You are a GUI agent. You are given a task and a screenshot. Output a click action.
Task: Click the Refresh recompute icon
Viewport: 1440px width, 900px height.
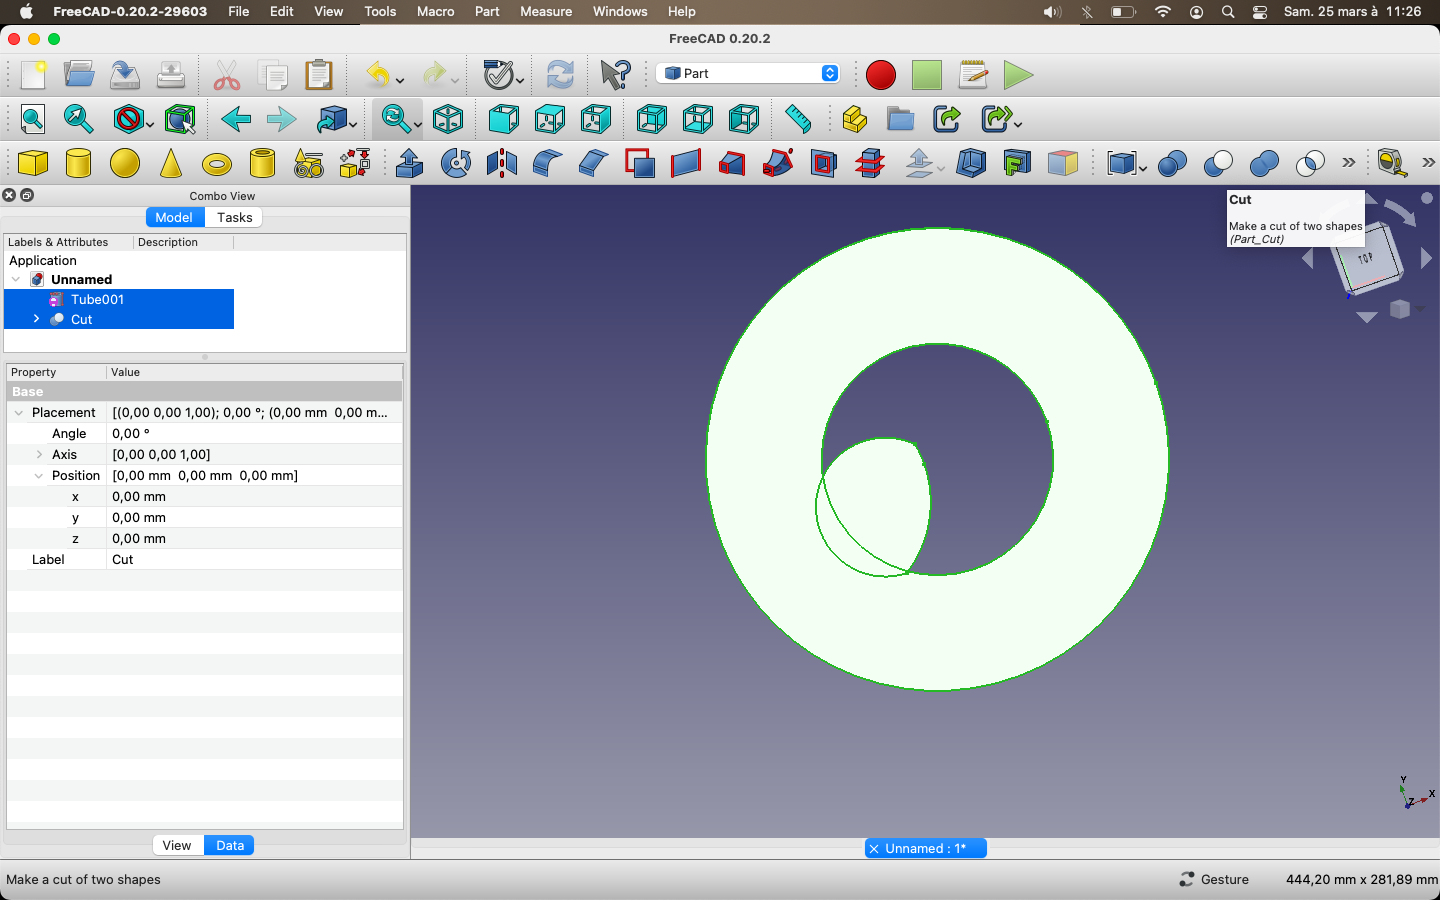click(x=560, y=75)
